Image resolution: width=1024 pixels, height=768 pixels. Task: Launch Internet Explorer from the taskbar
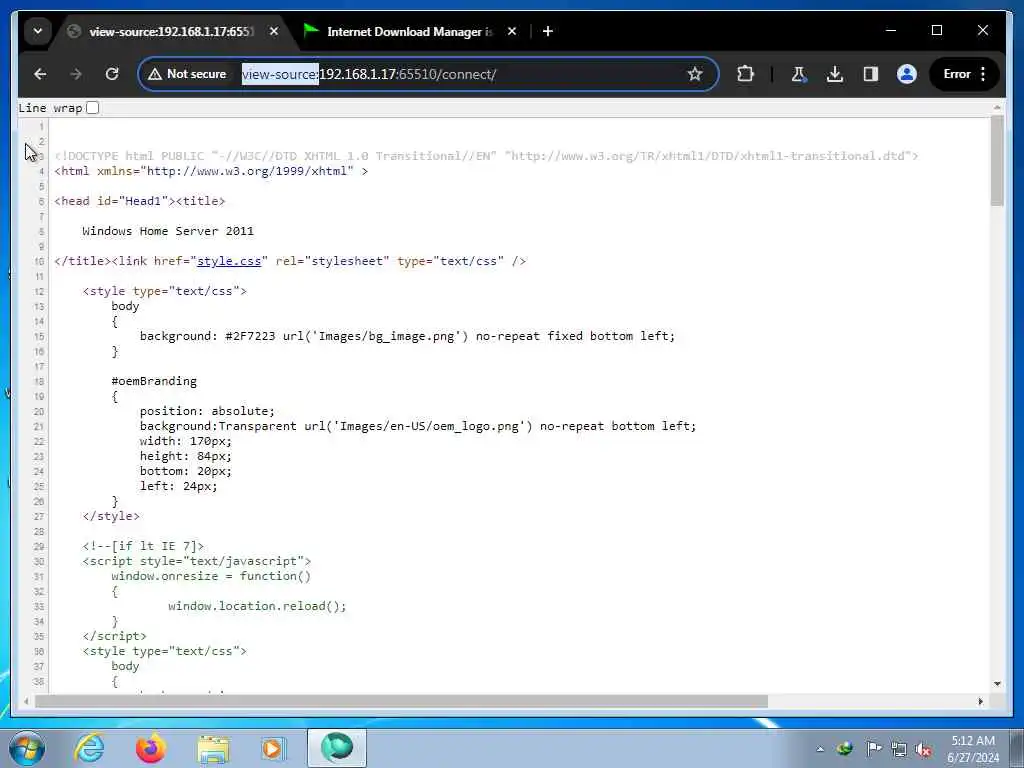point(89,748)
